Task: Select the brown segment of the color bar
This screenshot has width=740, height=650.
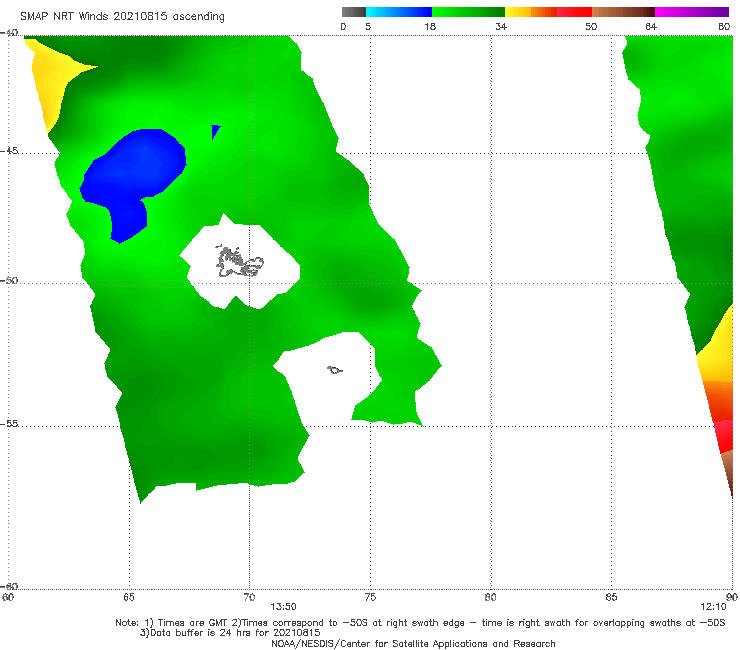Action: tap(623, 12)
